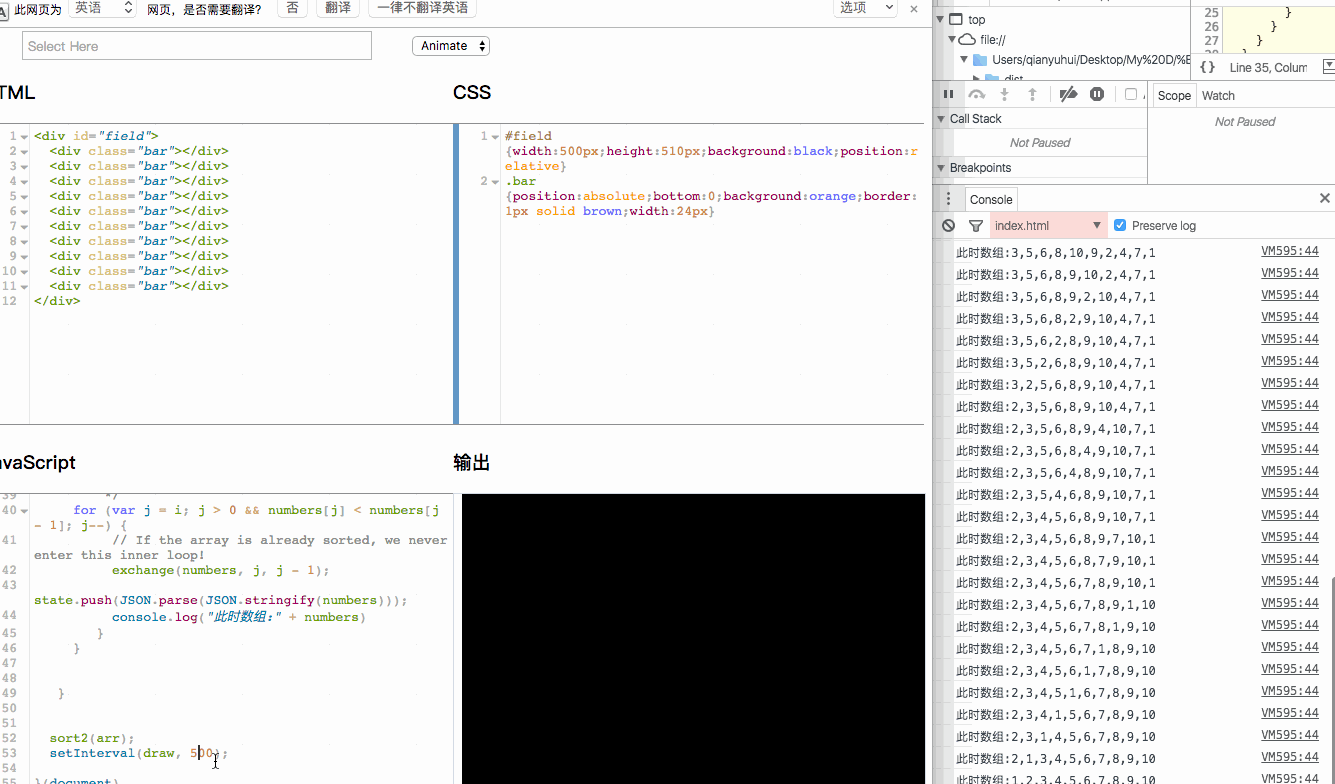Click the 一律不翻译英语 button
The height and width of the screenshot is (784, 1335).
422,8
